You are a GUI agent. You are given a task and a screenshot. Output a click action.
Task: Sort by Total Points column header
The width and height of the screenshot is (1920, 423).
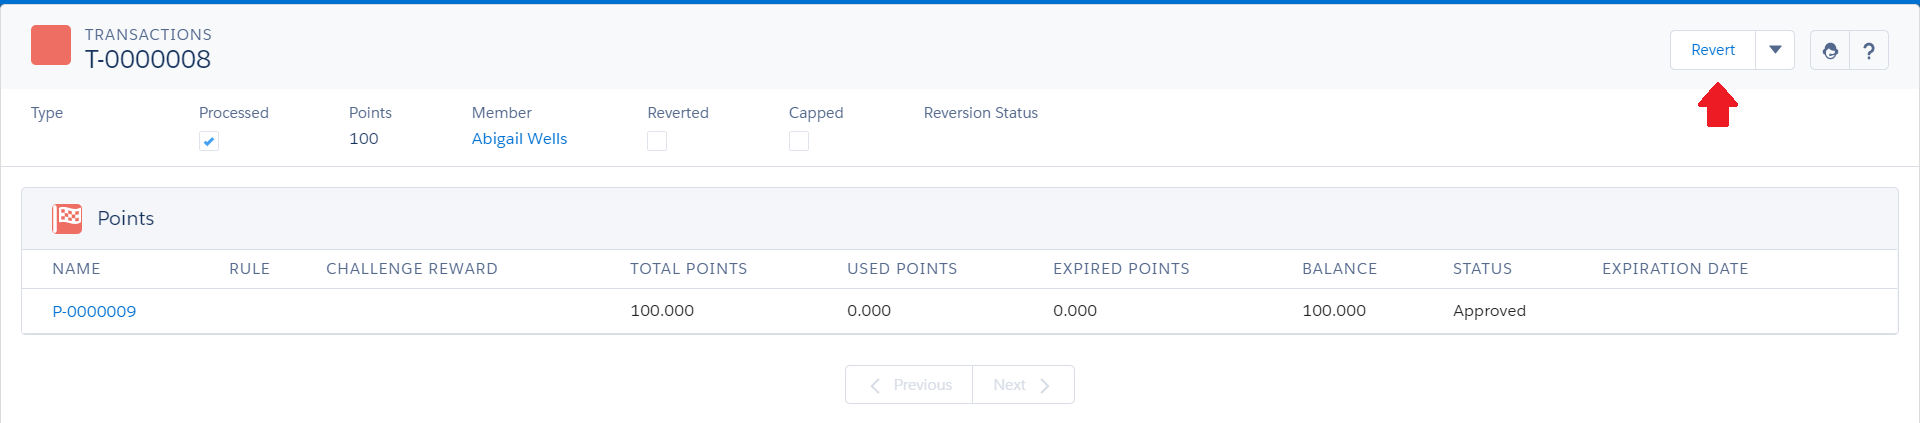(x=688, y=269)
